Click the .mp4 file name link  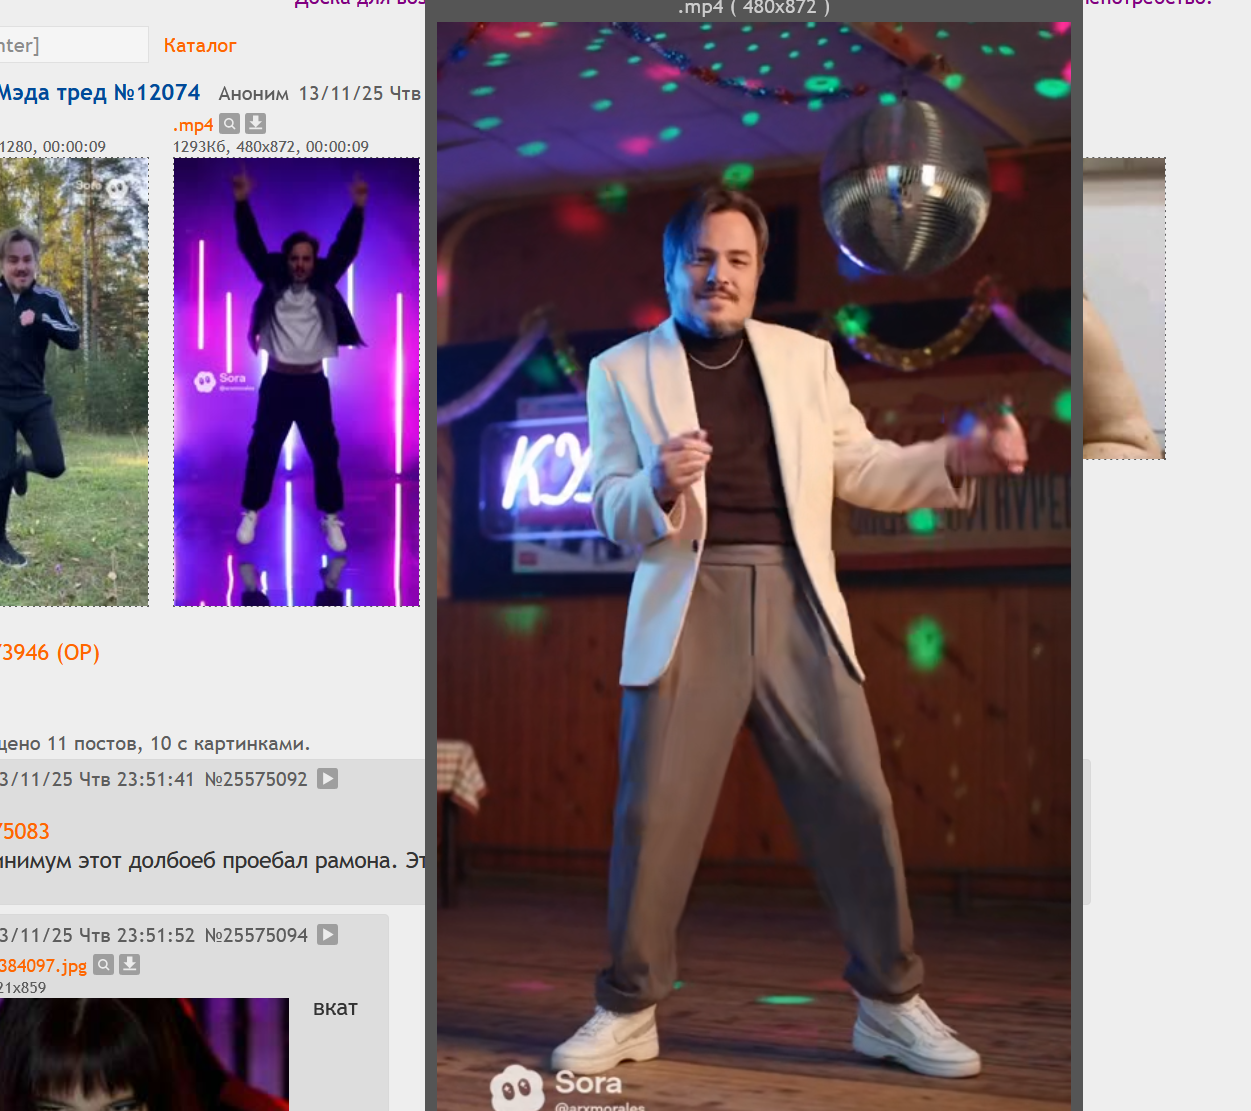point(193,125)
